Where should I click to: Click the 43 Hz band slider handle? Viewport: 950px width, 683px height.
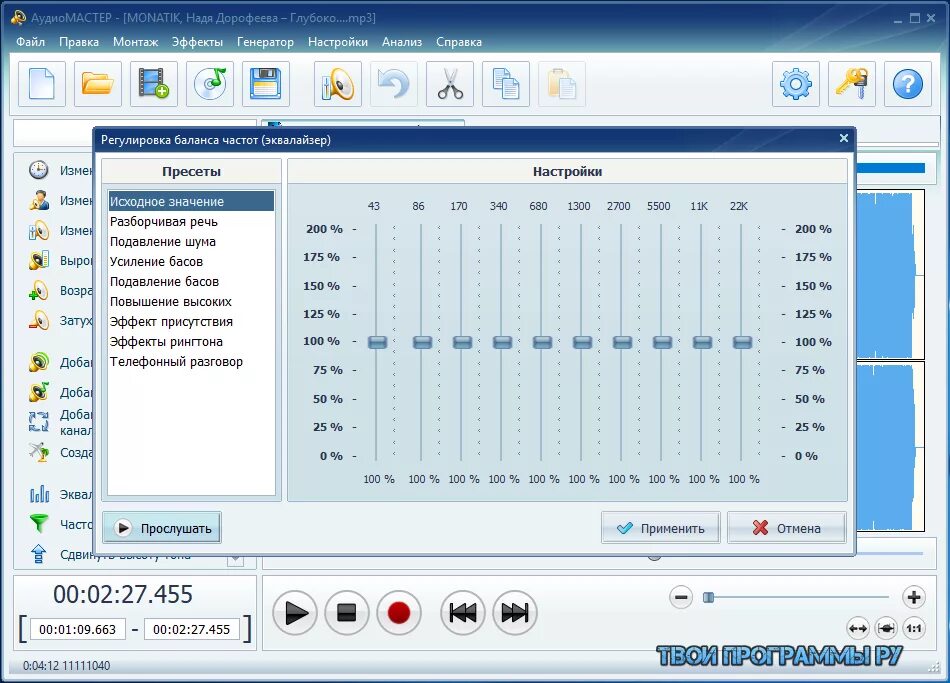pos(377,342)
